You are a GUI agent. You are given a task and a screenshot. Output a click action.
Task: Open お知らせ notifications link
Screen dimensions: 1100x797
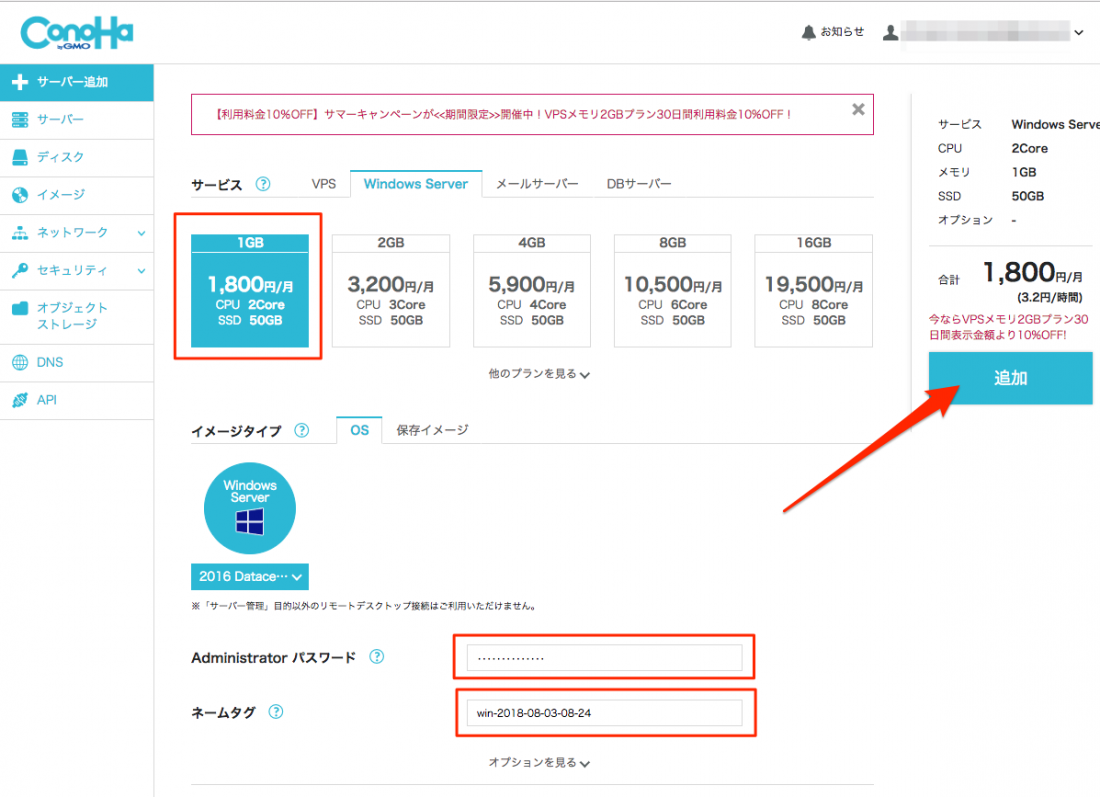click(842, 32)
